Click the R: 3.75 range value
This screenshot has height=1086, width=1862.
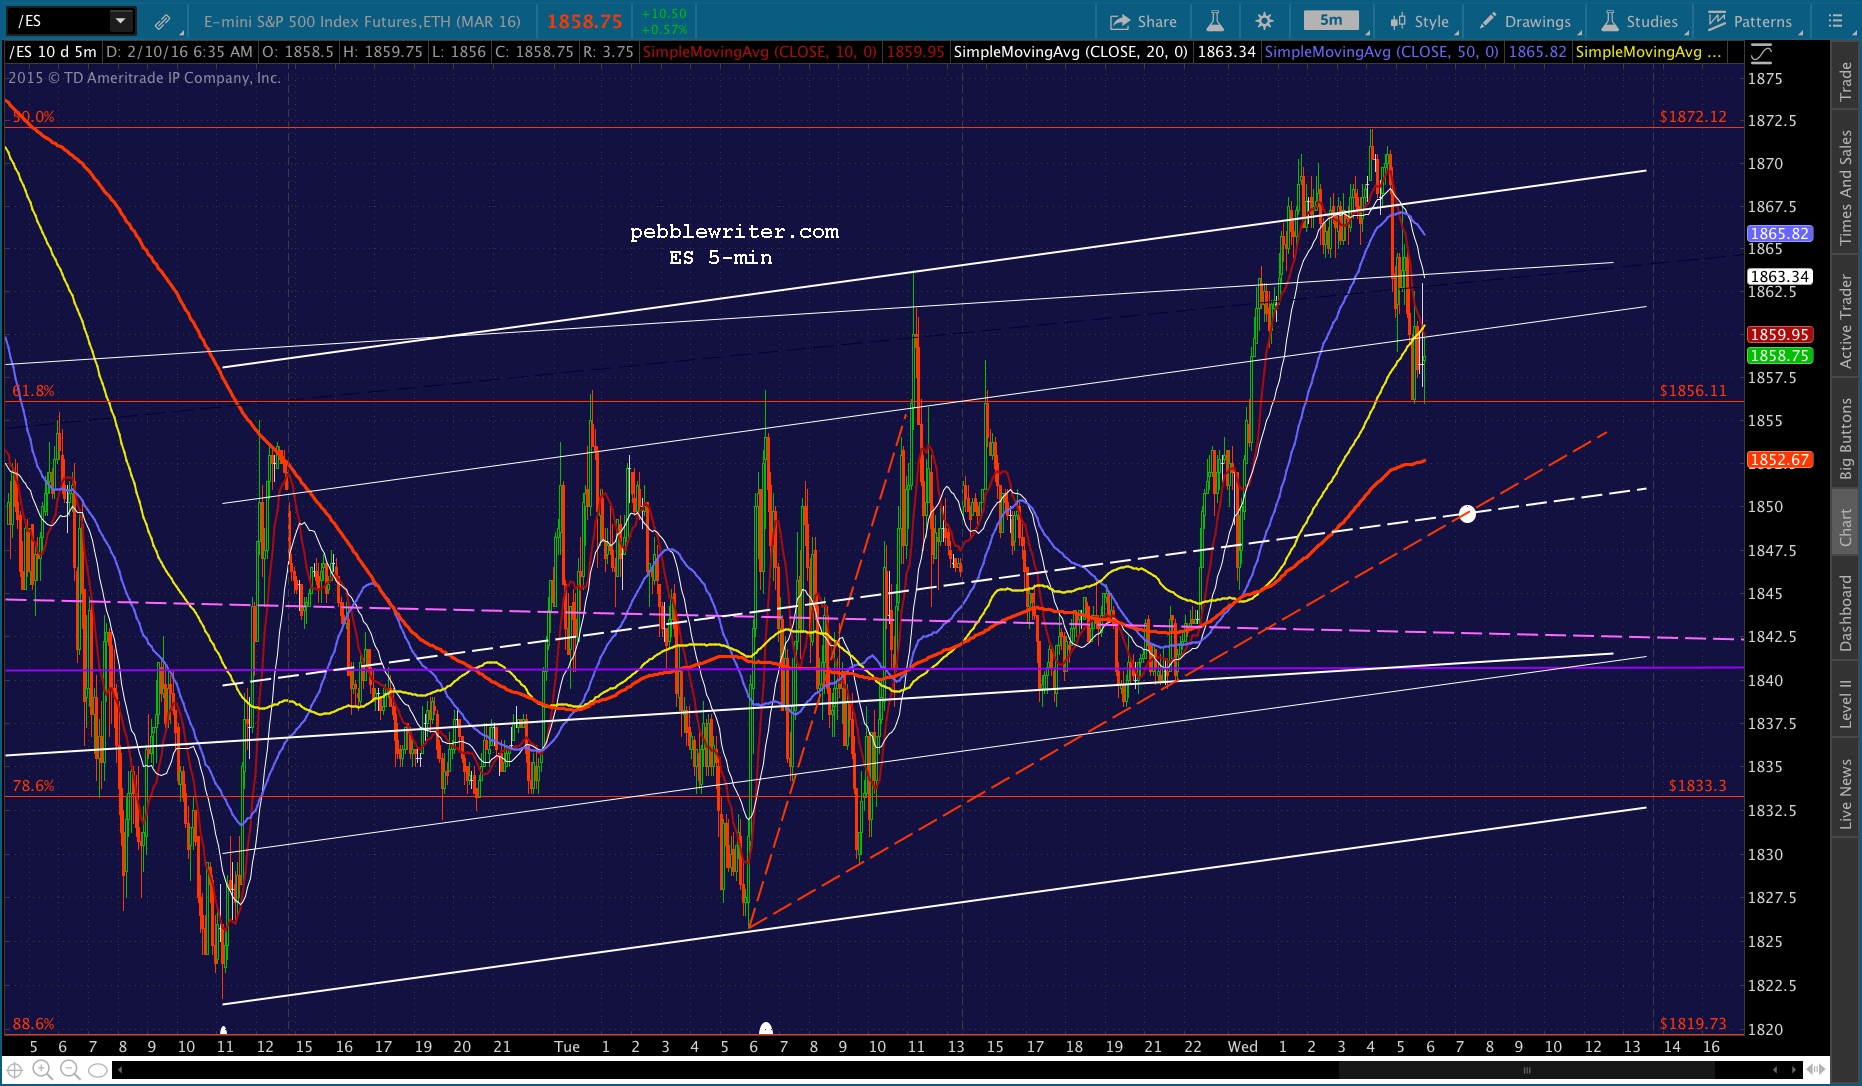click(608, 52)
